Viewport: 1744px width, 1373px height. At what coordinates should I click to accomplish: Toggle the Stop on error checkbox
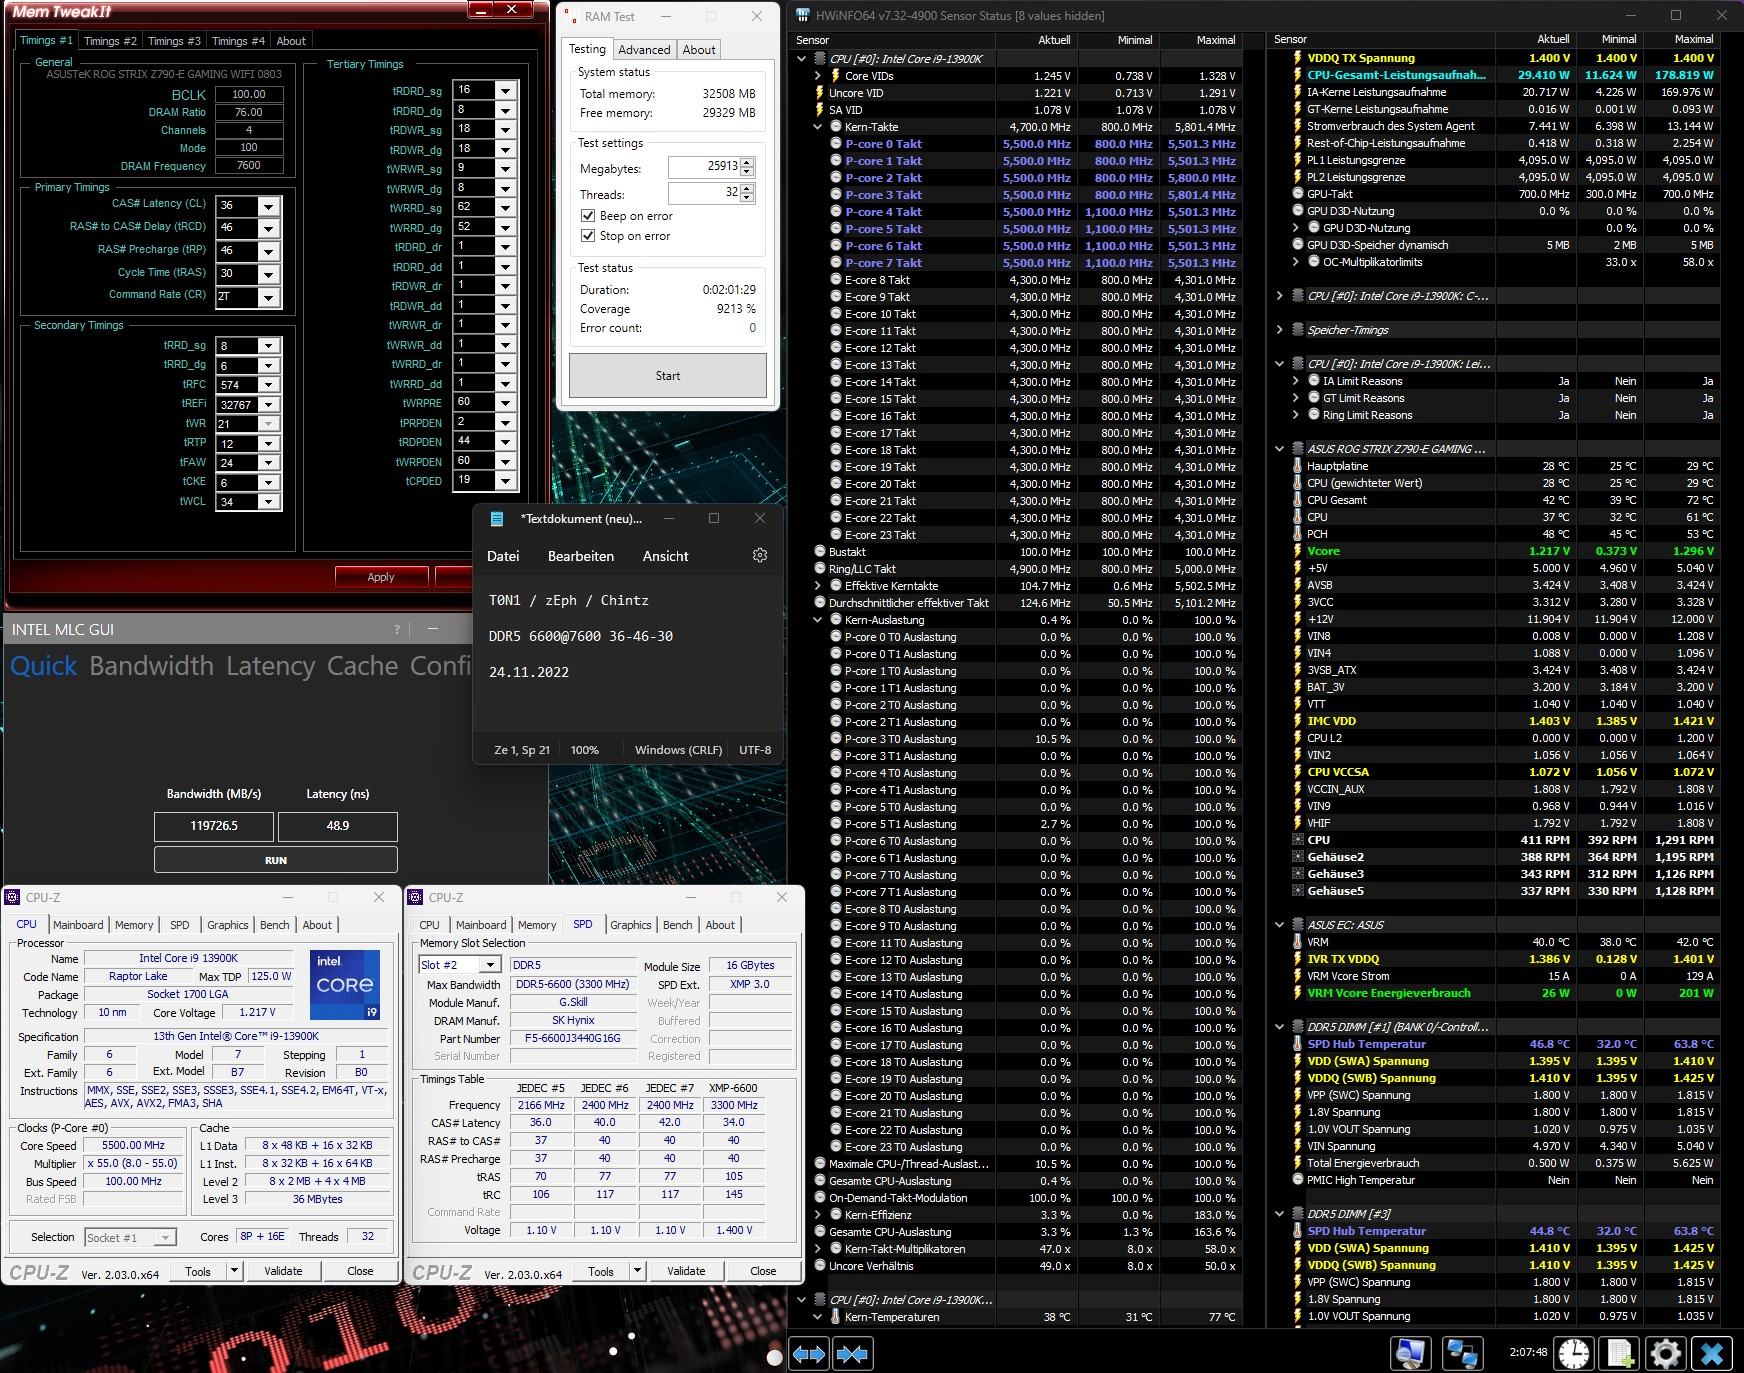pyautogui.click(x=588, y=236)
